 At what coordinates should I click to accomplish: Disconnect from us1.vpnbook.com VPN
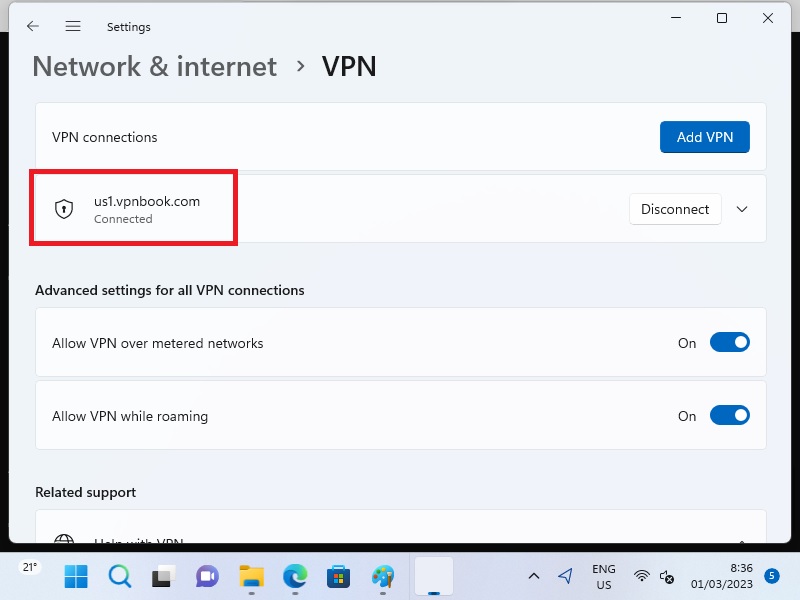pos(675,209)
